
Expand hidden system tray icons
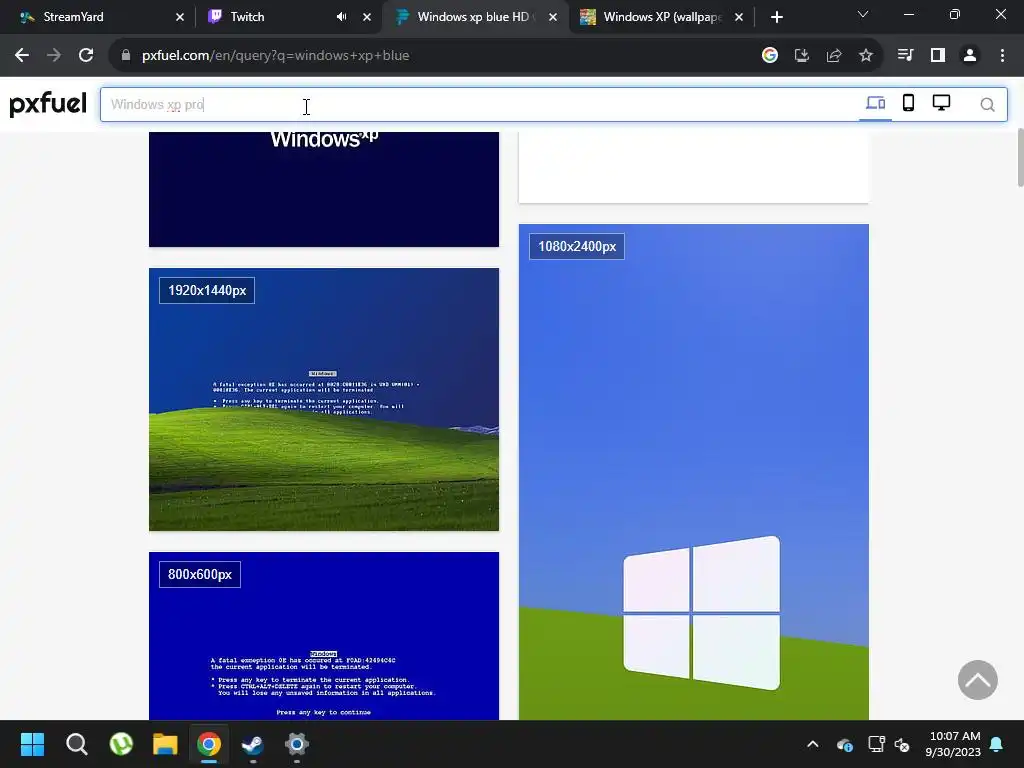[x=812, y=744]
